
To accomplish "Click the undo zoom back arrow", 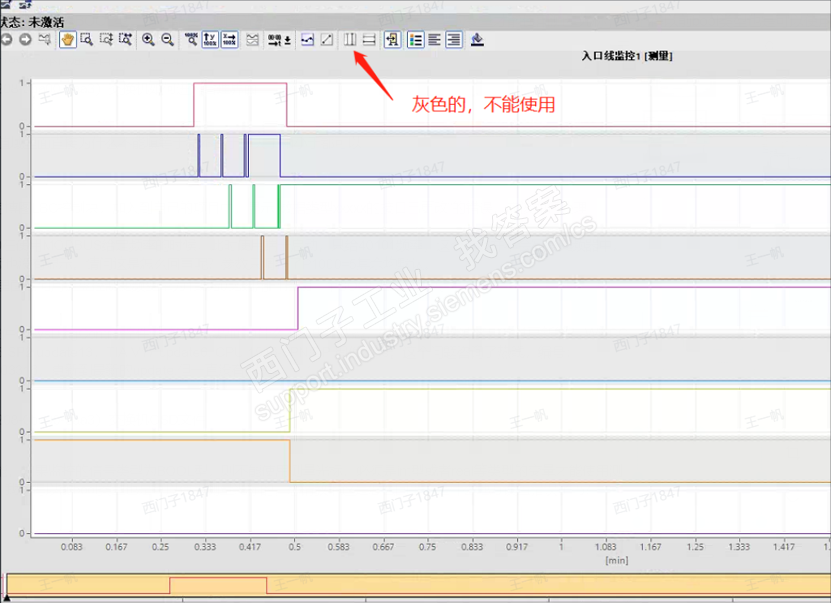I will click(6, 39).
